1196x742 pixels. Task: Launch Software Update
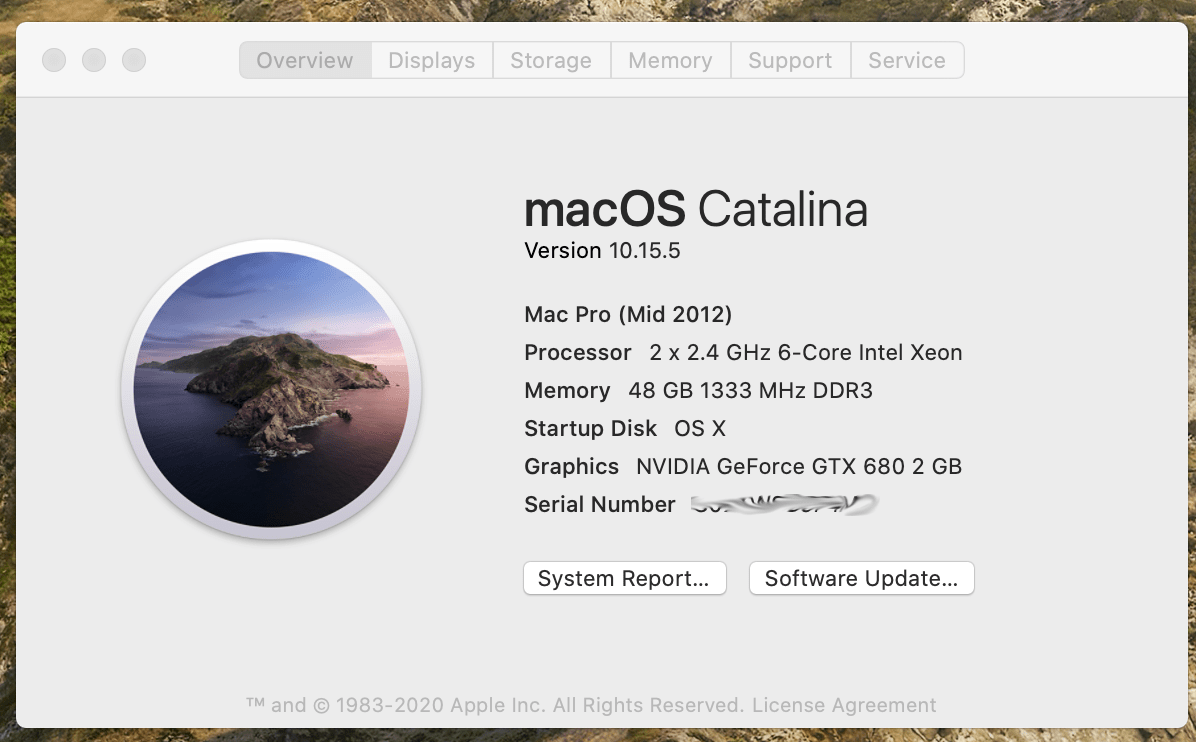(x=861, y=578)
